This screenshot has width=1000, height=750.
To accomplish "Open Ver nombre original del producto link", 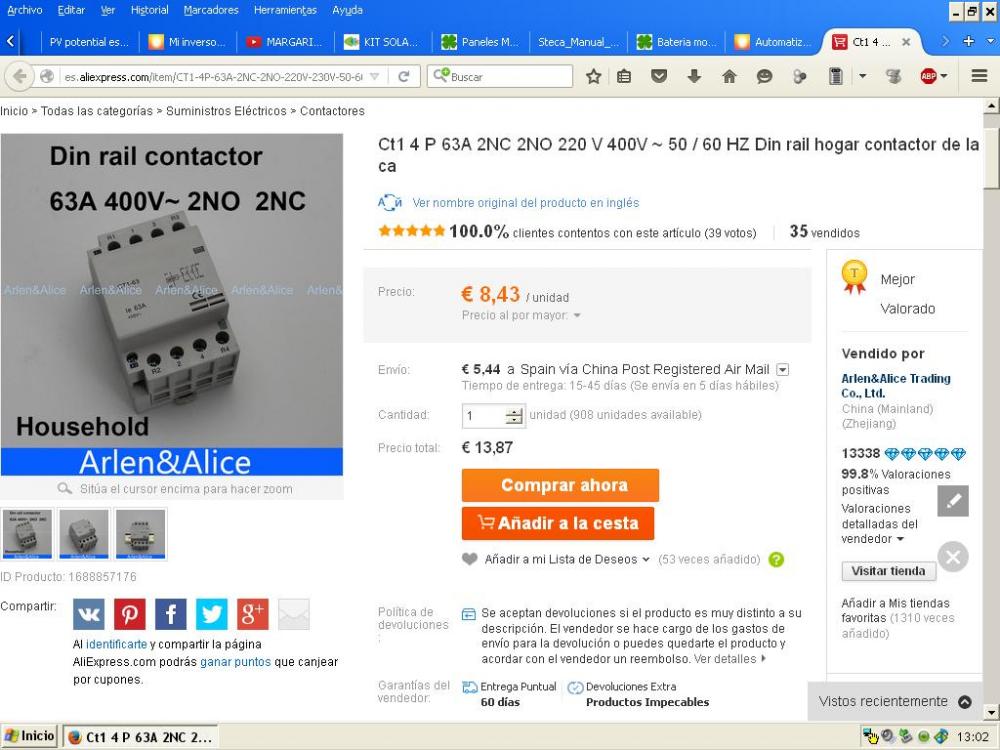I will 526,203.
